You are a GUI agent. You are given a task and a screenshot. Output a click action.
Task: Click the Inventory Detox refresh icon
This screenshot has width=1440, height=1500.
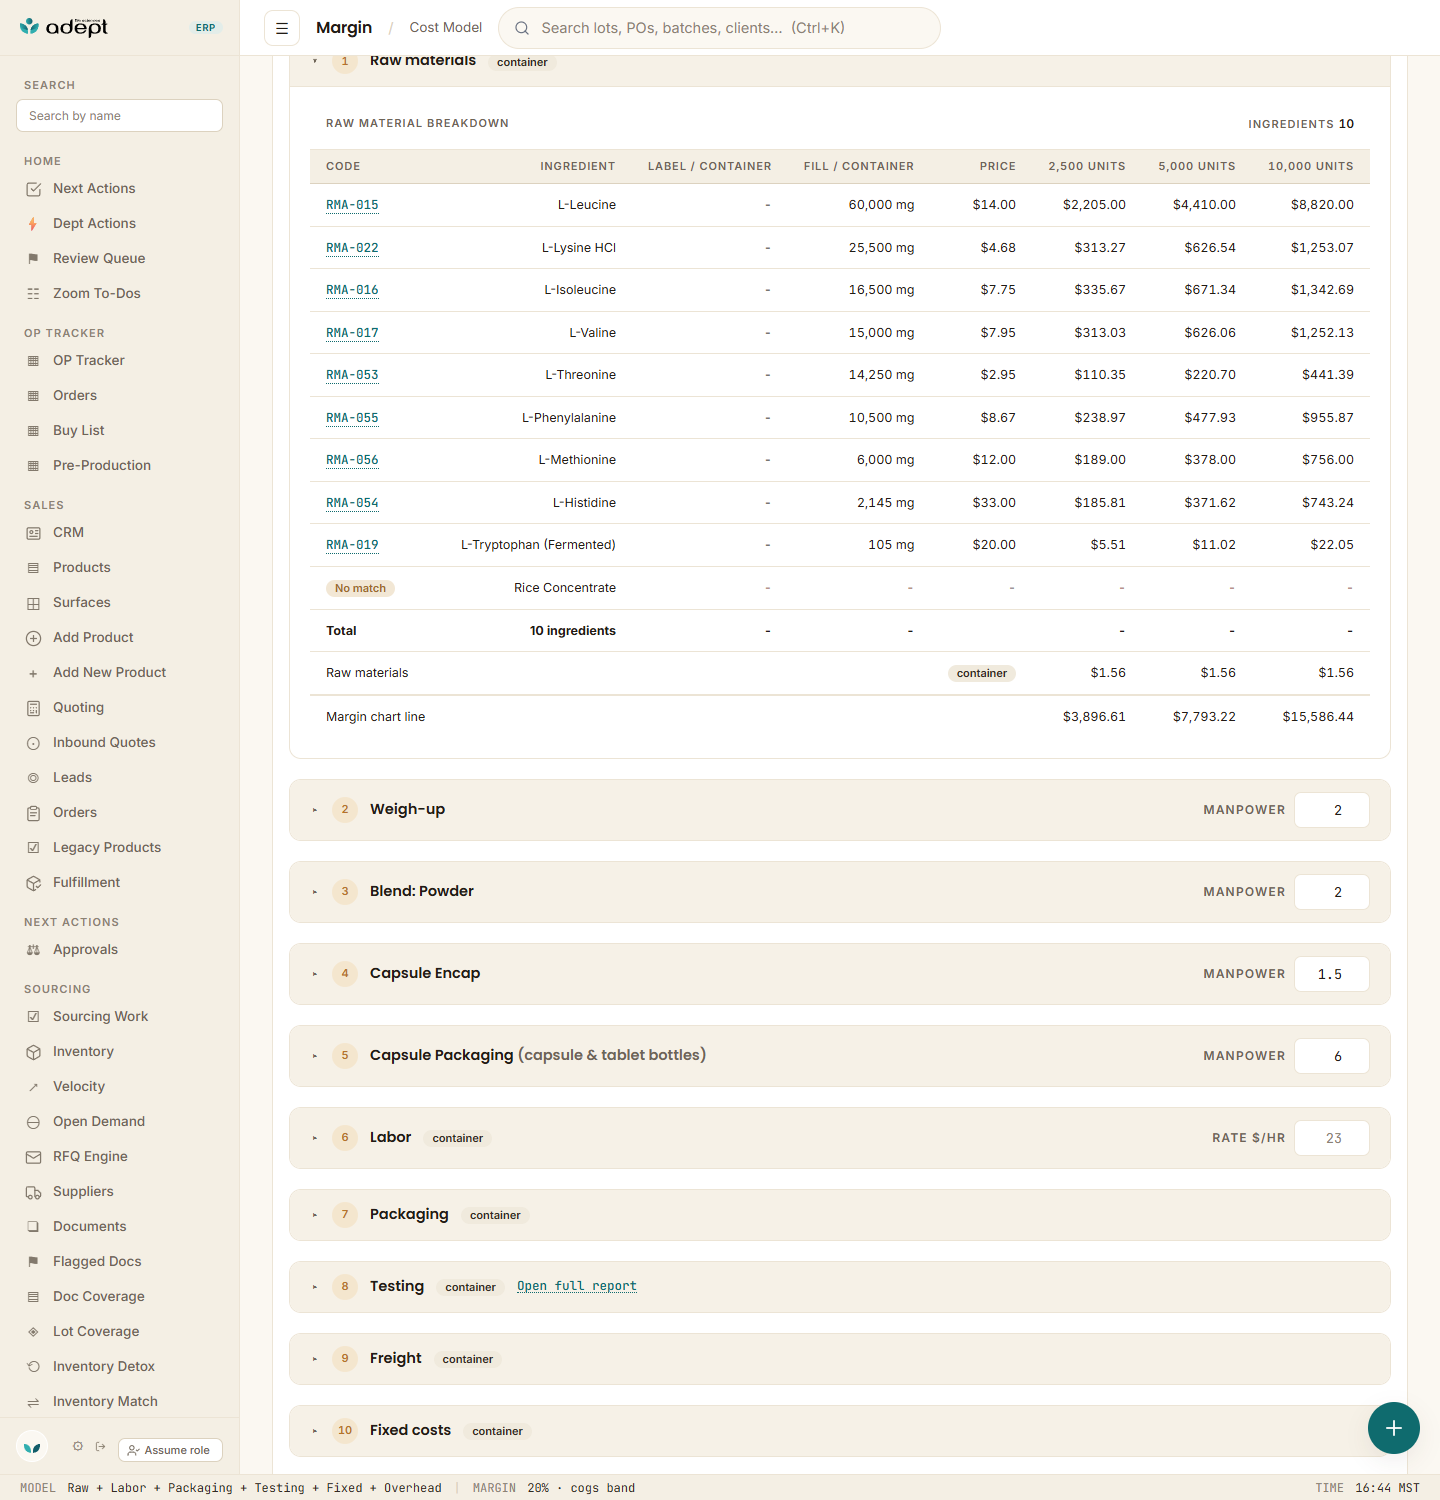tap(33, 1367)
